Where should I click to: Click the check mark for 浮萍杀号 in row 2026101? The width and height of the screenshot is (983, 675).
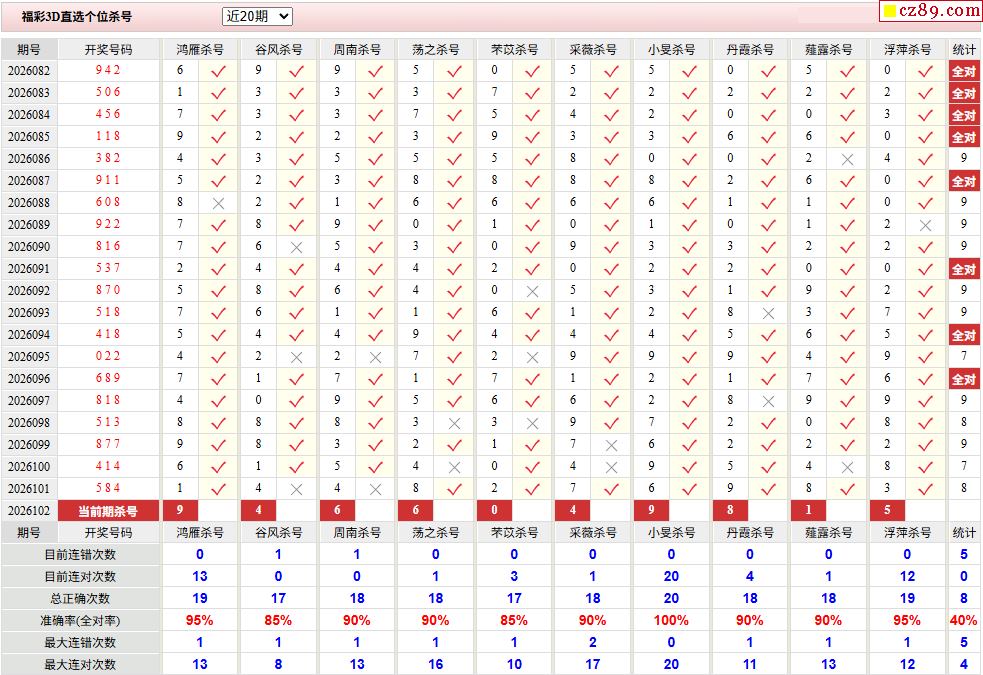click(925, 489)
